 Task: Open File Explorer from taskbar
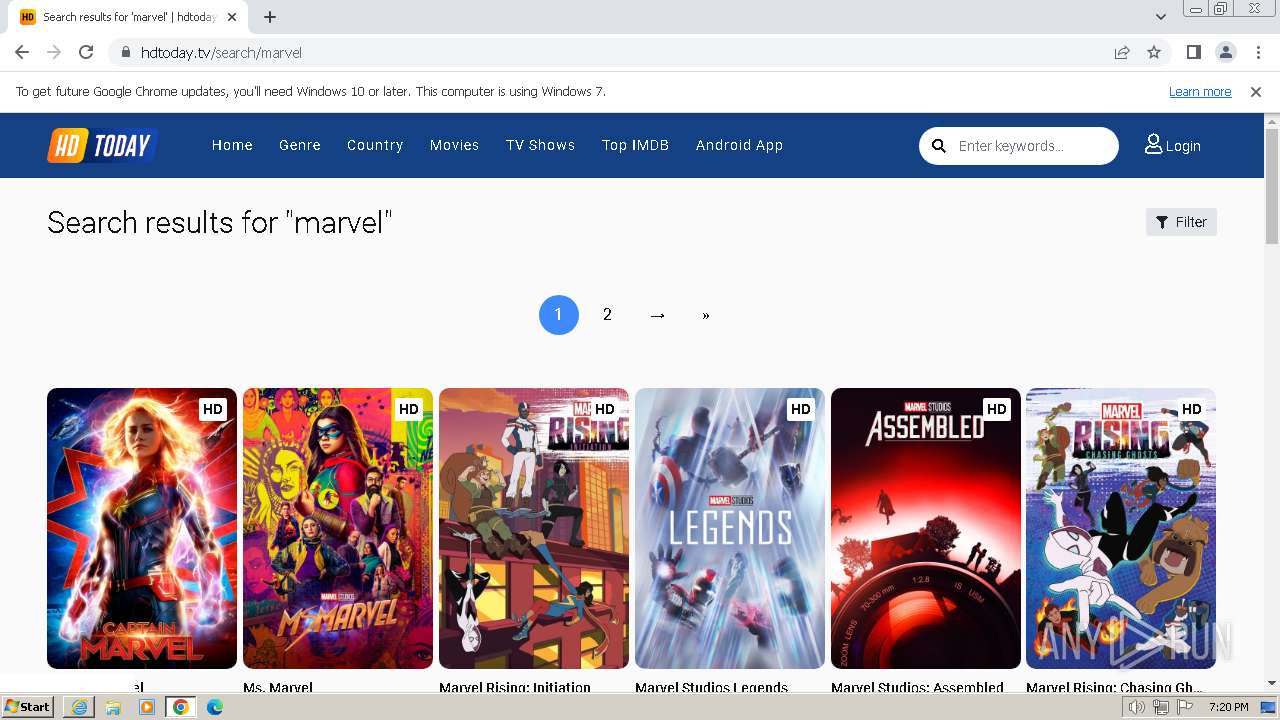(113, 707)
